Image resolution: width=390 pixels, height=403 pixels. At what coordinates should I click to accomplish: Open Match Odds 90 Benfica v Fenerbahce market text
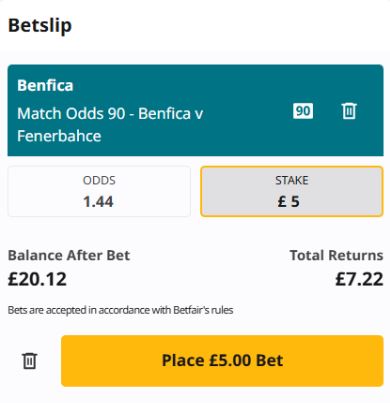[x=110, y=124]
